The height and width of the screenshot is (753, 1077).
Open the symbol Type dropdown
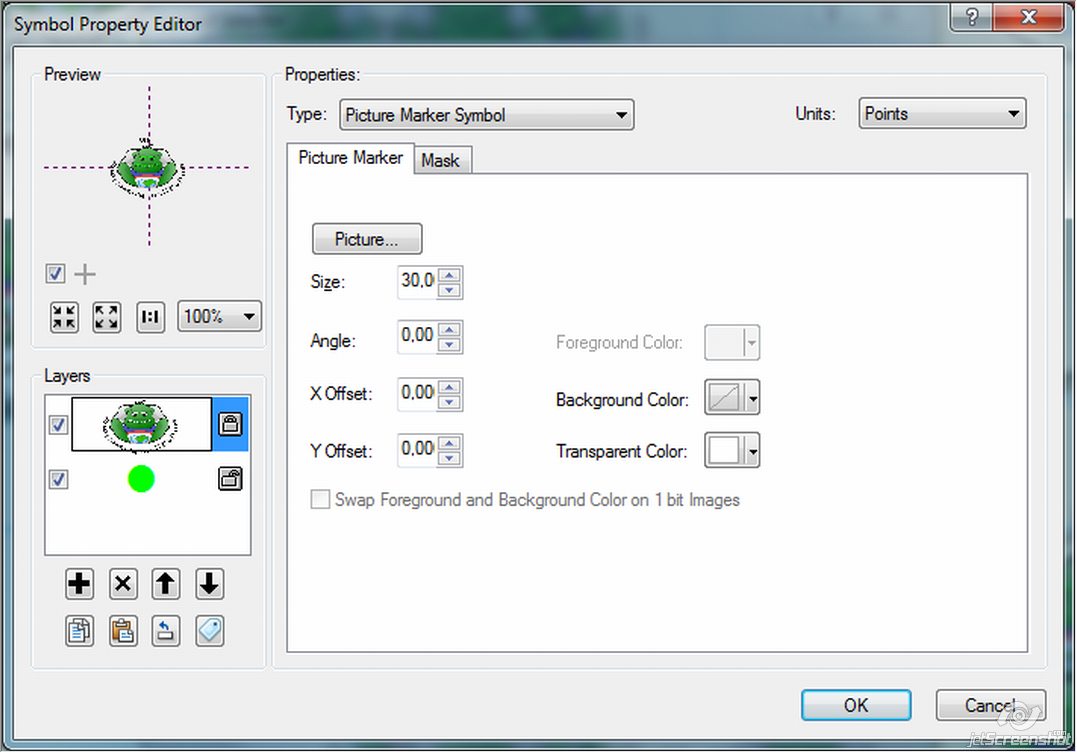tap(487, 115)
